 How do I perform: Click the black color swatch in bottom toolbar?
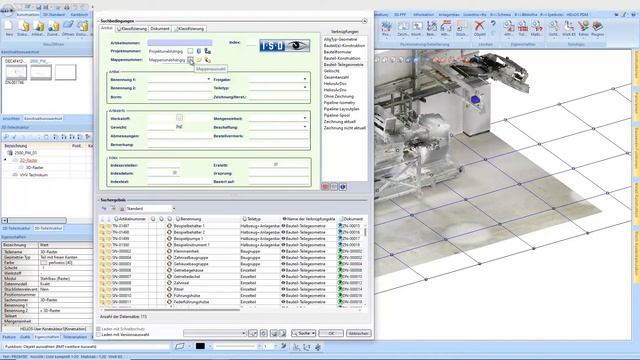coord(200,346)
